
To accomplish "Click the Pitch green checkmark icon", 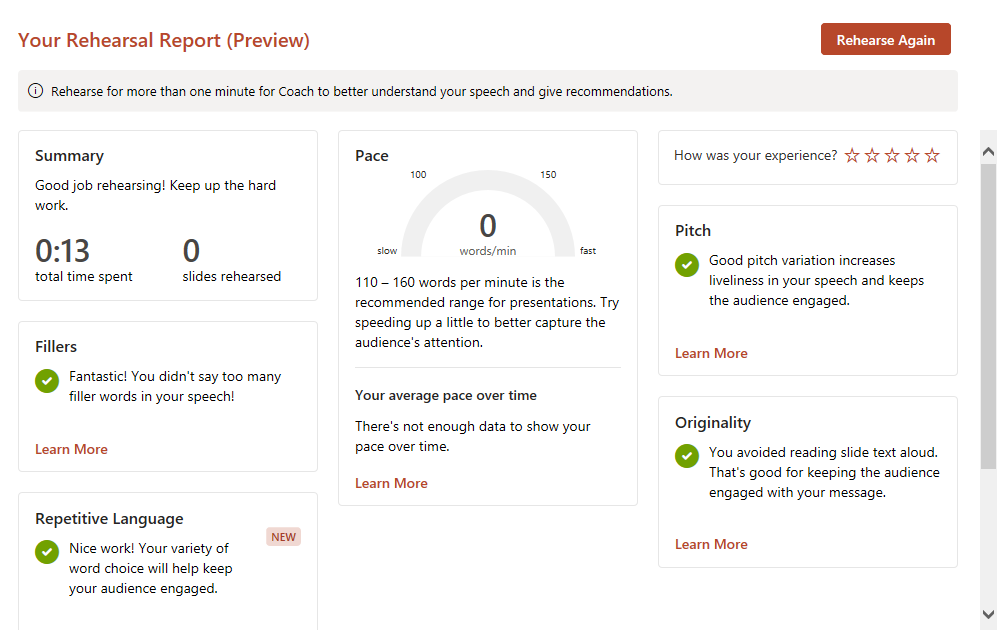I will click(x=687, y=265).
